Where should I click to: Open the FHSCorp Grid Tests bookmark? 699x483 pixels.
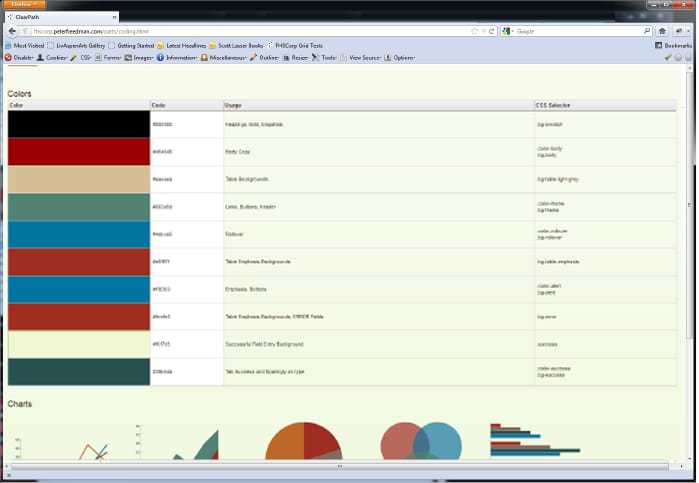point(295,45)
